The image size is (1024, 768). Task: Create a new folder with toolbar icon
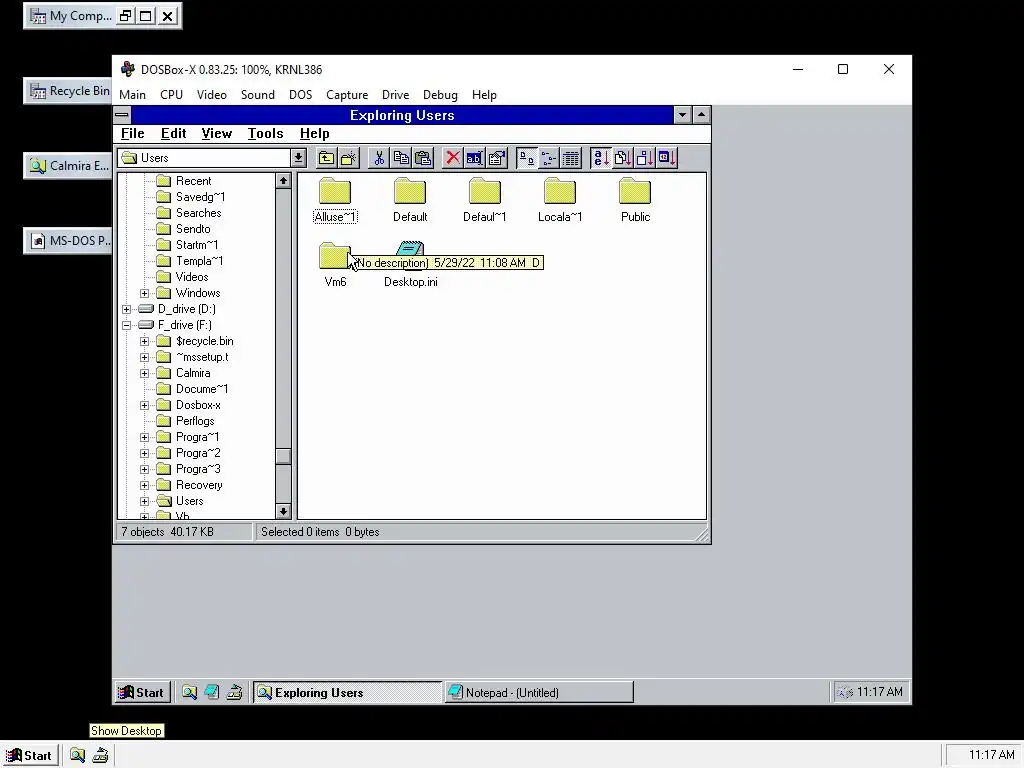(x=349, y=158)
